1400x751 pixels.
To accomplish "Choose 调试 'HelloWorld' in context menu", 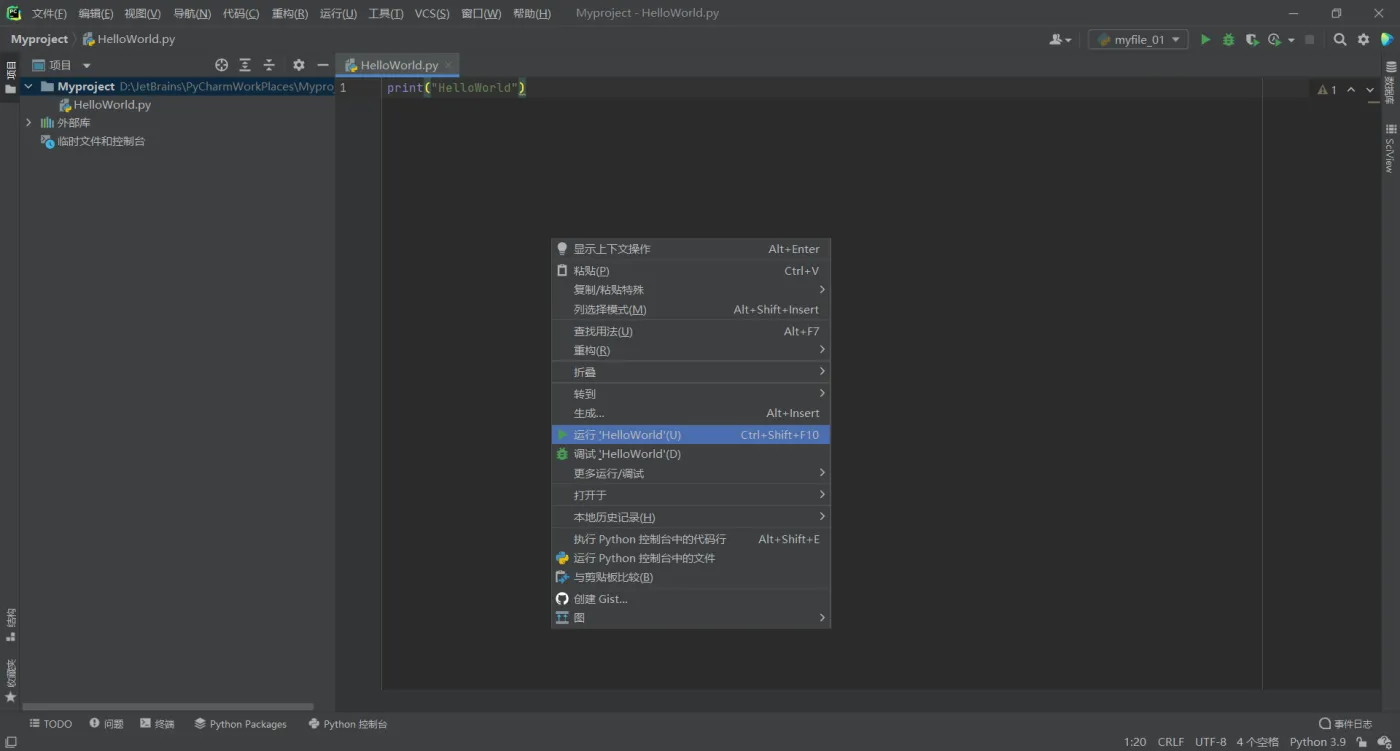I will [x=691, y=454].
